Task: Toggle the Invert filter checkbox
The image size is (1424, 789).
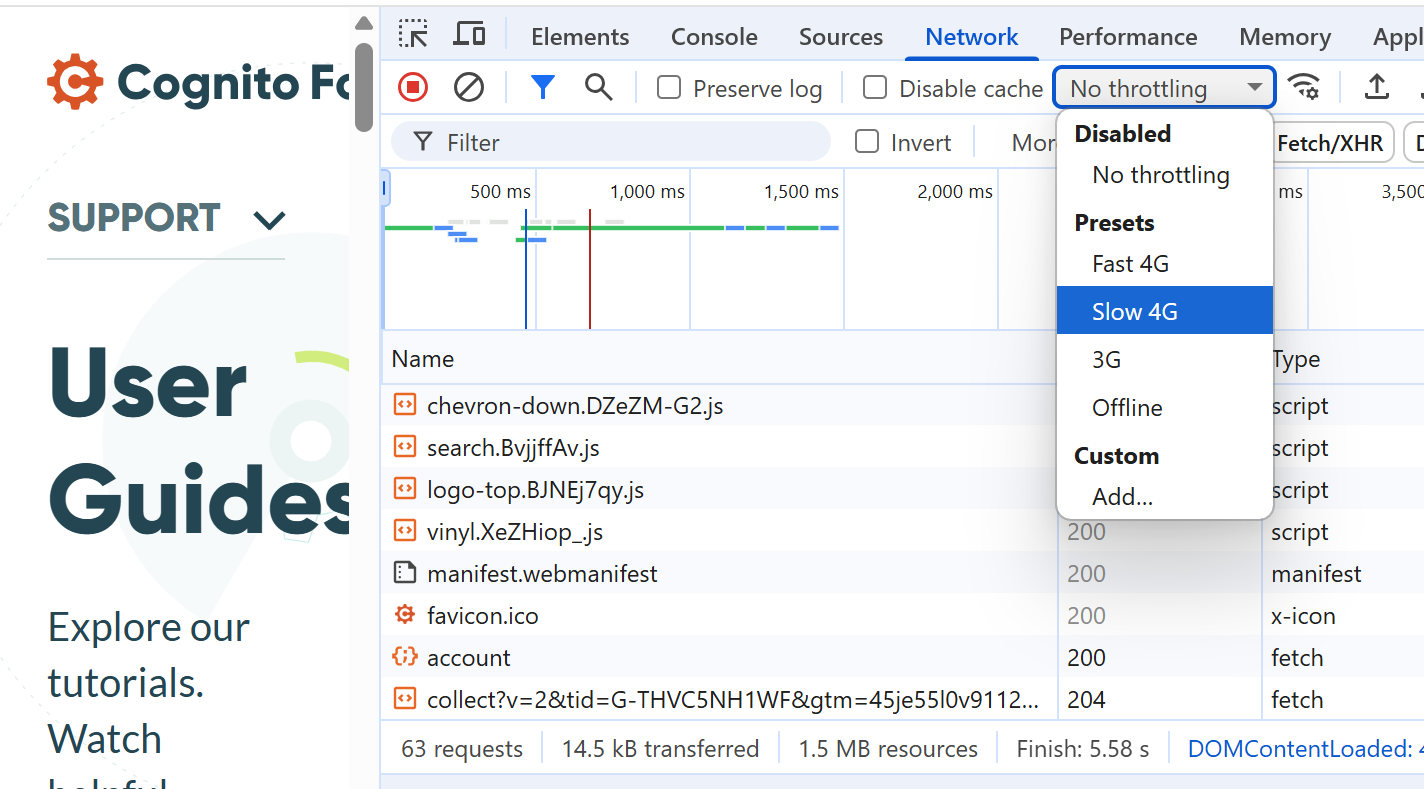Action: pos(866,142)
